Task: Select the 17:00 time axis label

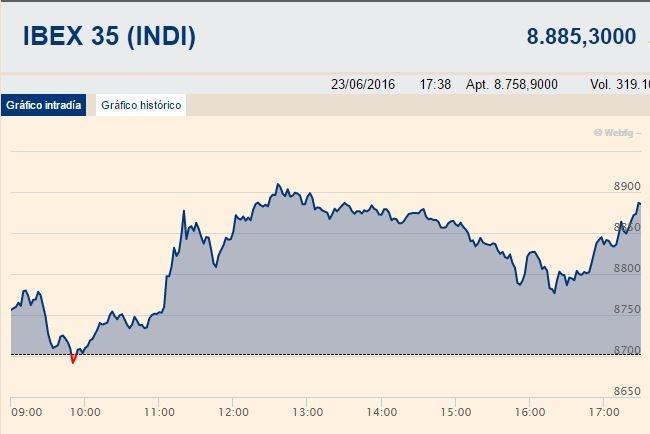Action: click(604, 412)
